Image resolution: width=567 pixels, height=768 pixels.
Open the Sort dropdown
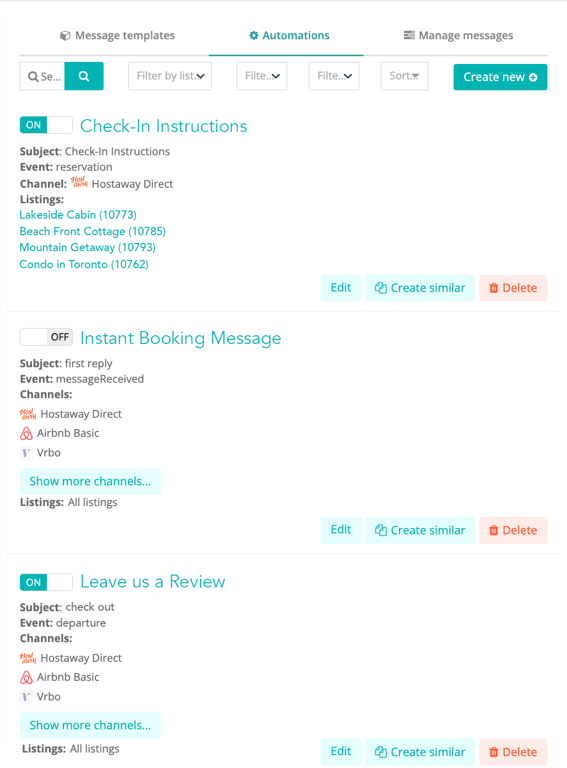404,76
